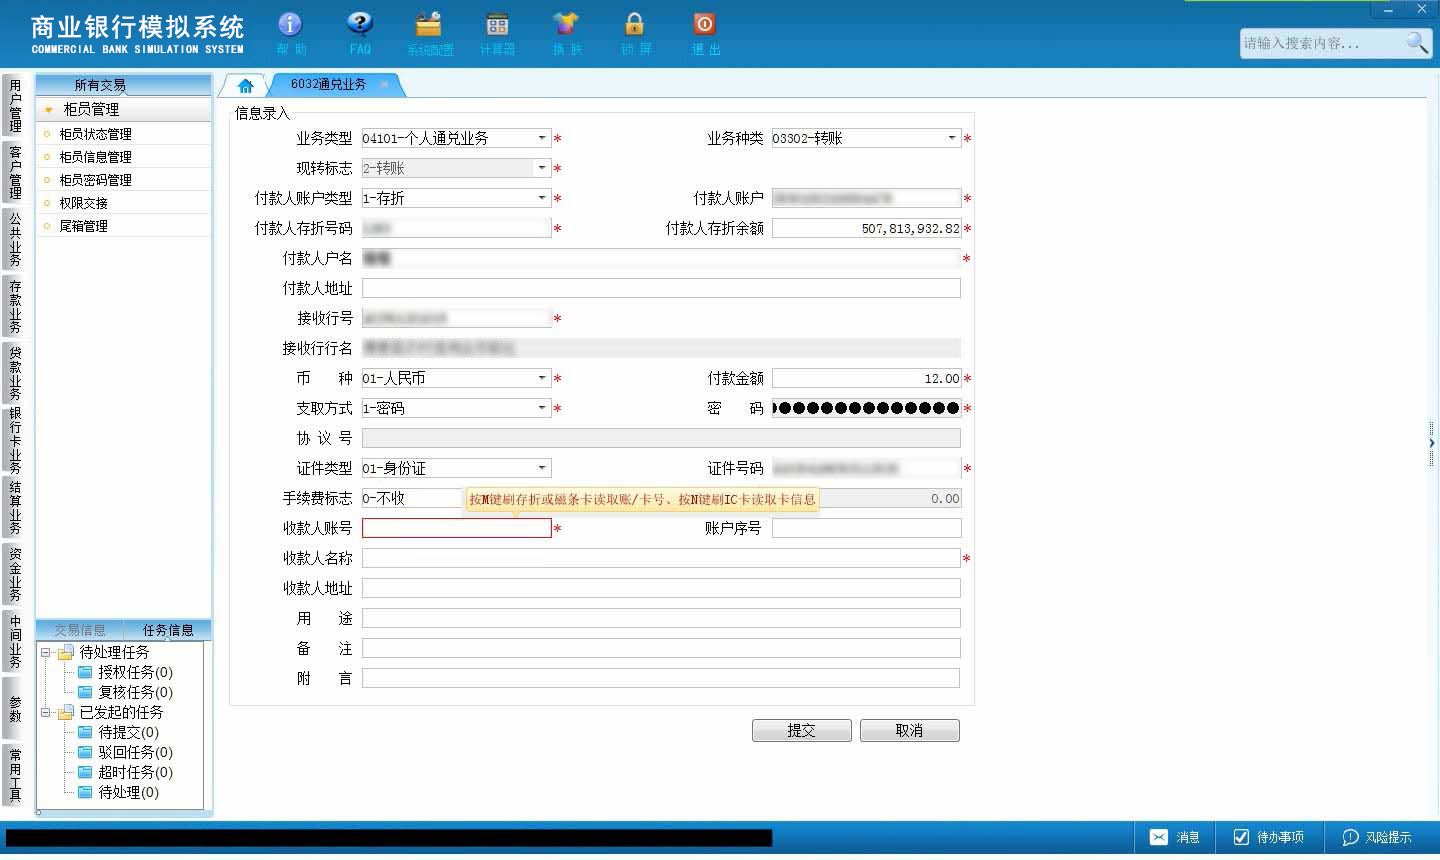Open the 参数 side tab

[15, 708]
